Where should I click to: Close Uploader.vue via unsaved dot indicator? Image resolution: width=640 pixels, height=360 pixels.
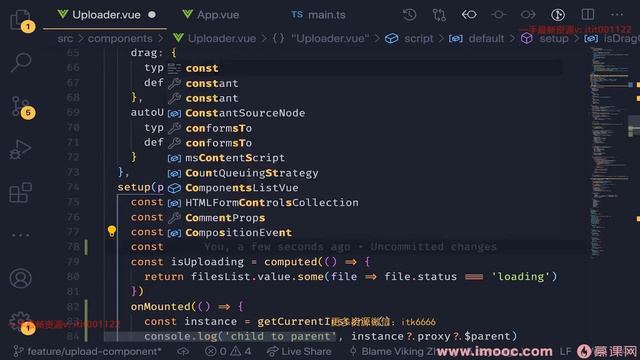152,15
